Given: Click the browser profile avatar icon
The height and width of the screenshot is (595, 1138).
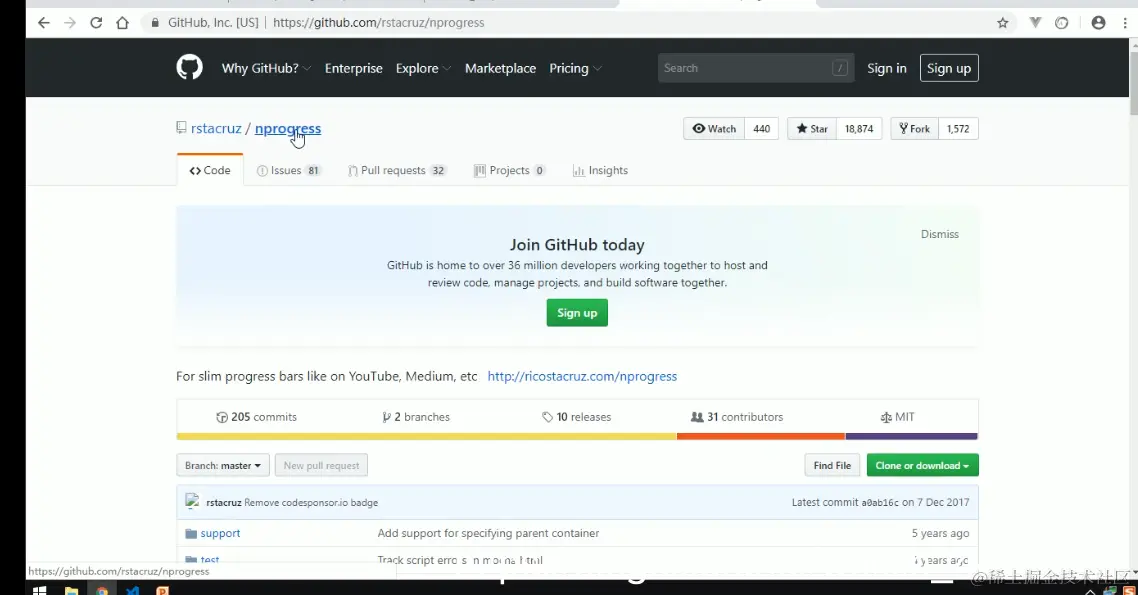Looking at the screenshot, I should point(1098,22).
